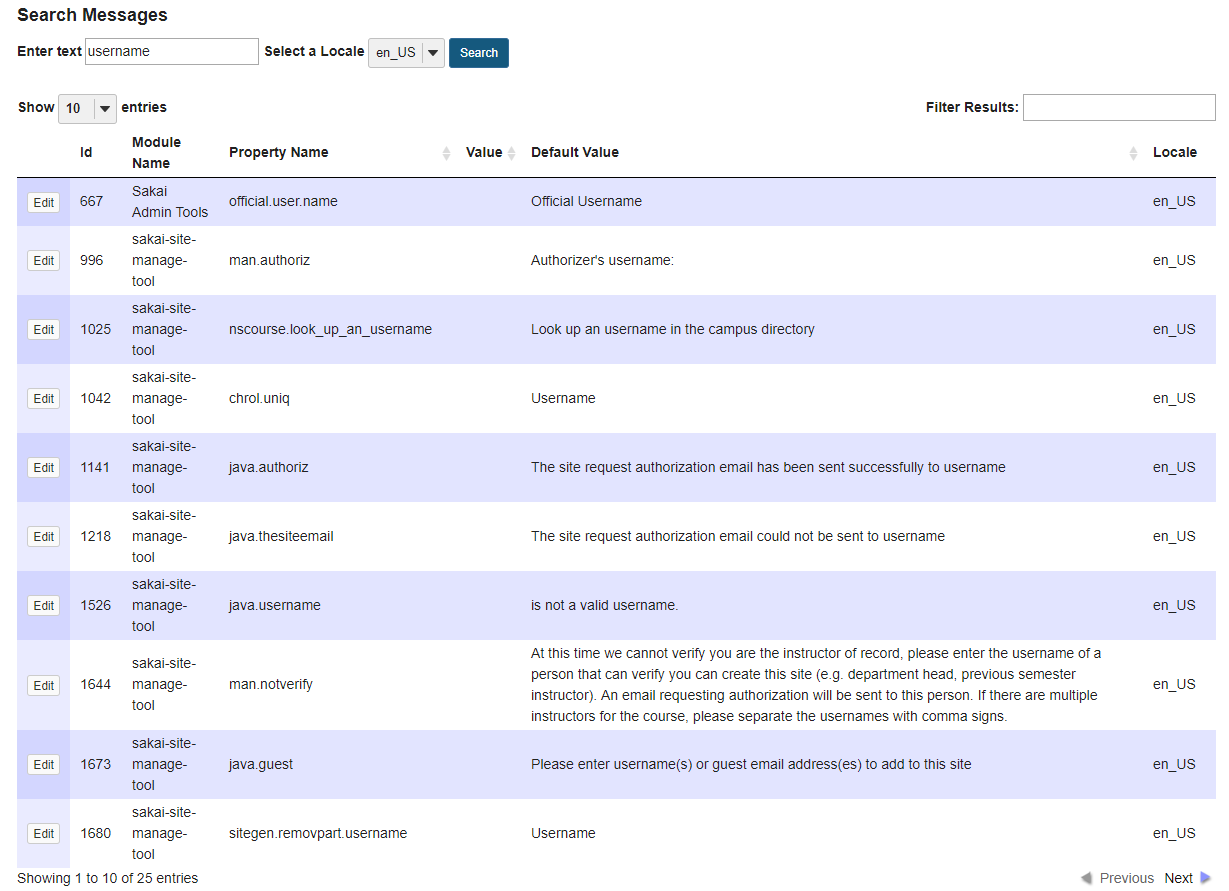1229x891 pixels.
Task: Focus the Enter text search field
Action: pos(172,52)
